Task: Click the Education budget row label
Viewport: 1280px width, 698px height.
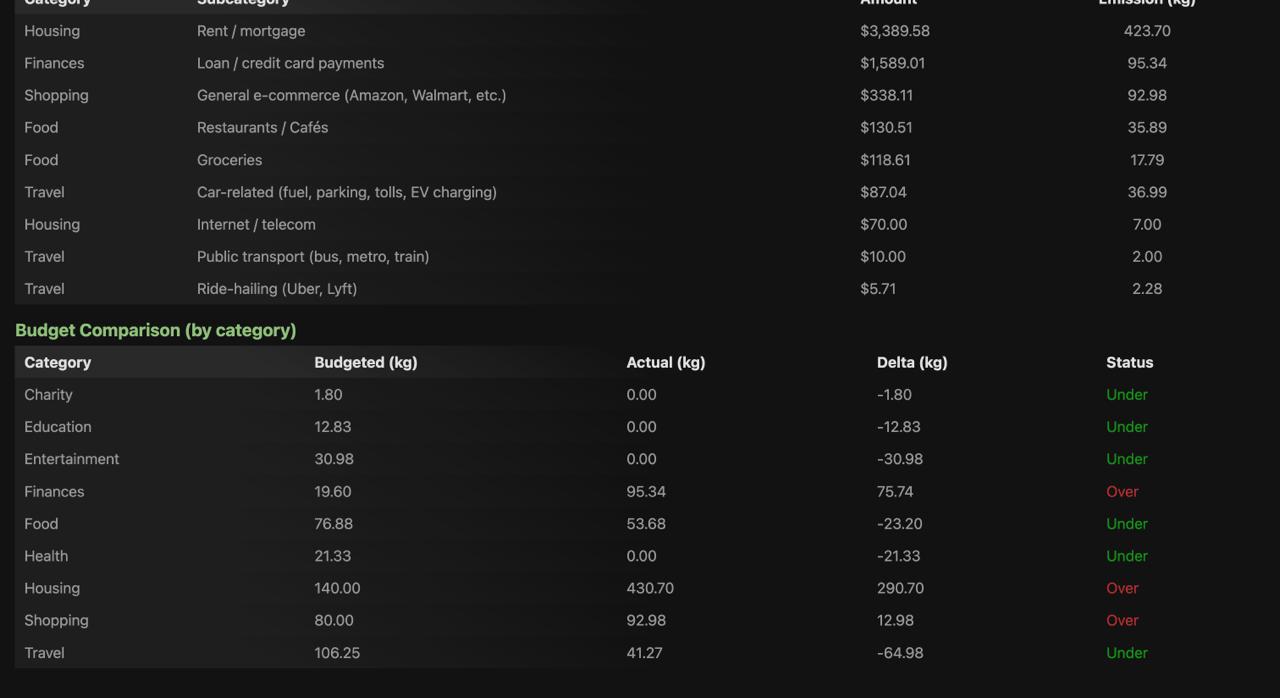Action: tap(57, 427)
